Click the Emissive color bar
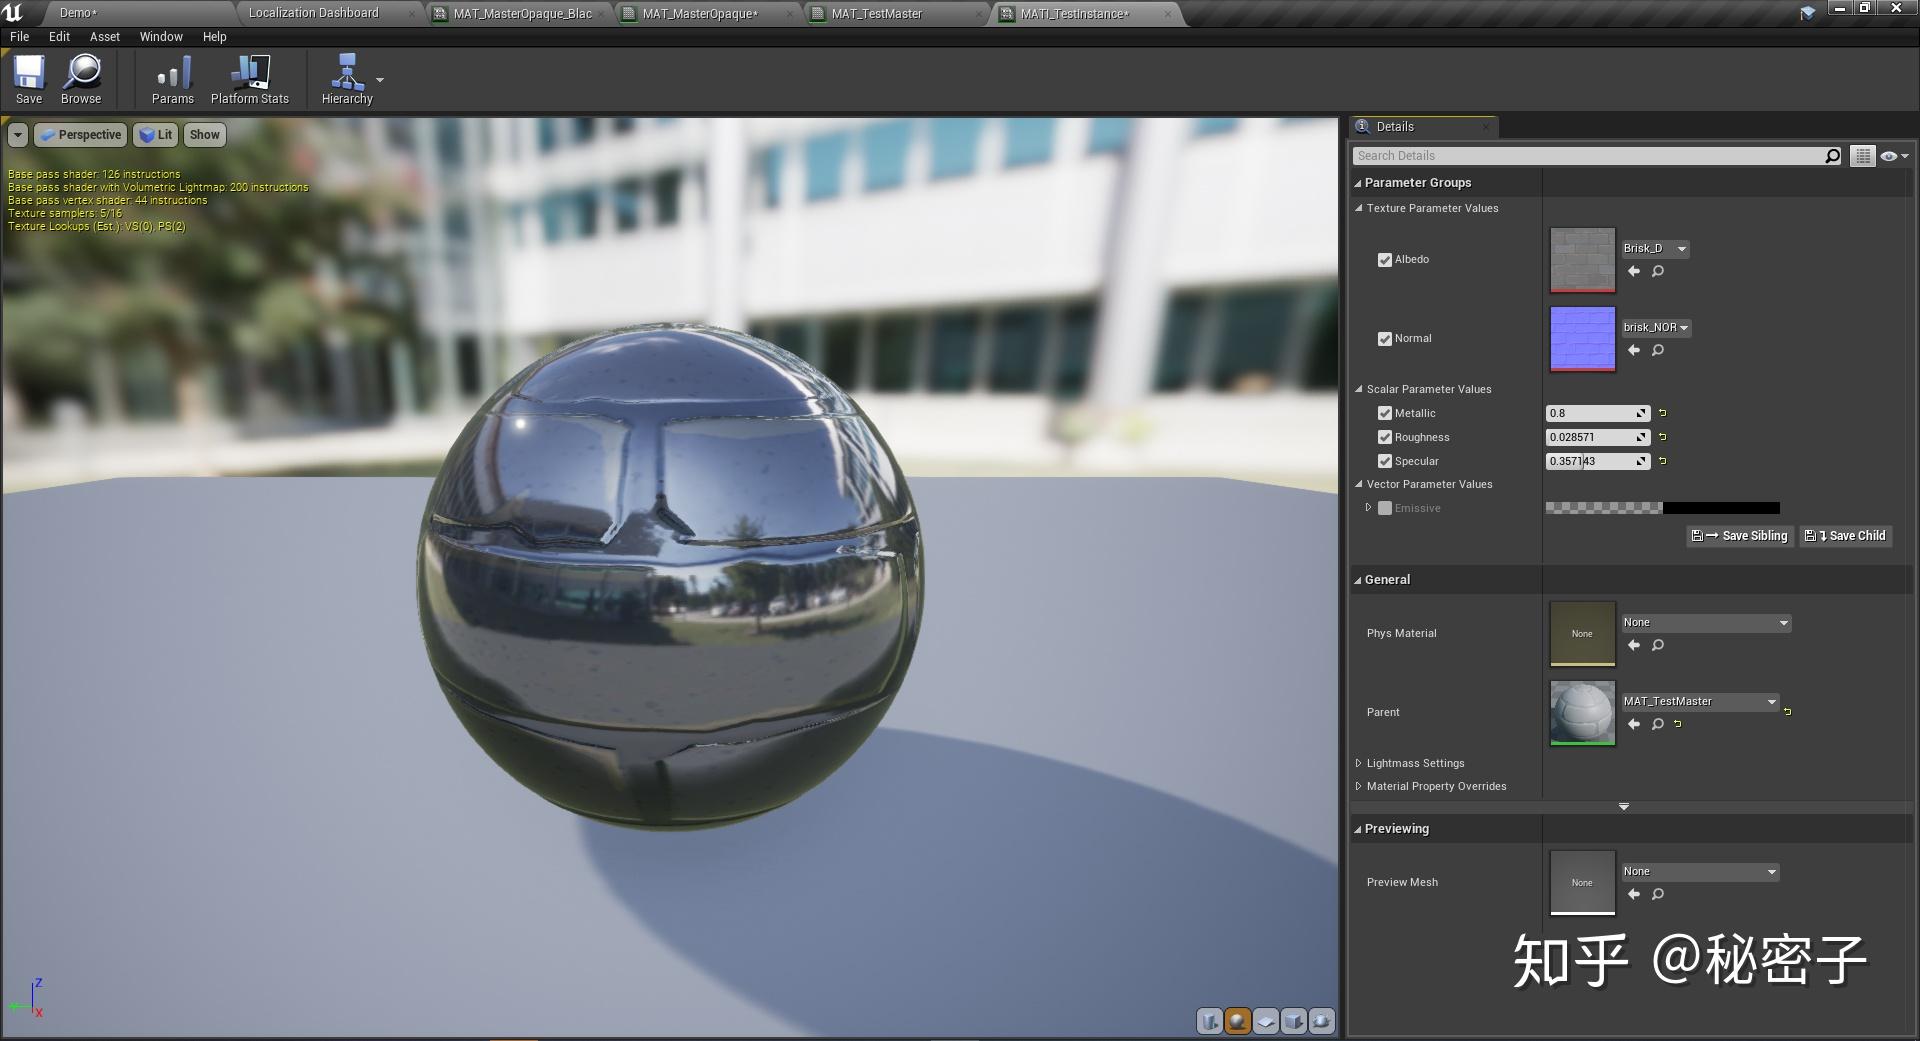 [1663, 508]
